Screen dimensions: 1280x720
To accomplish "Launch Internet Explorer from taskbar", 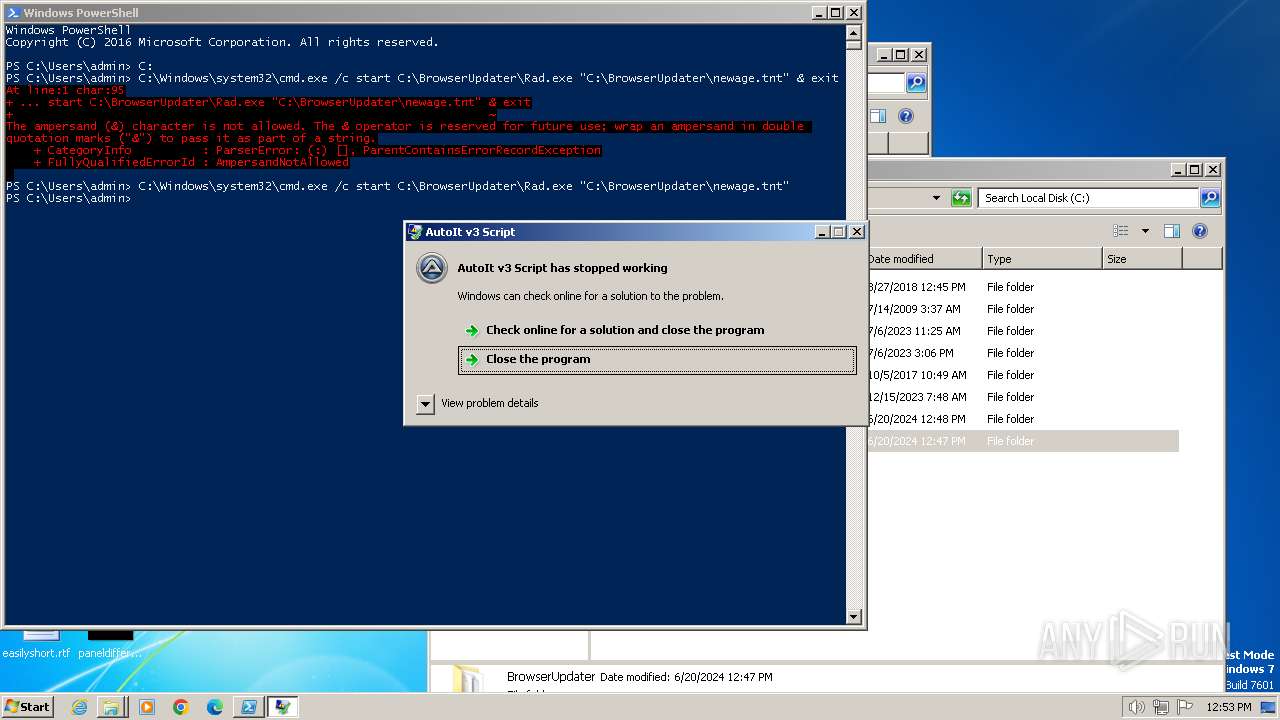I will [x=79, y=707].
